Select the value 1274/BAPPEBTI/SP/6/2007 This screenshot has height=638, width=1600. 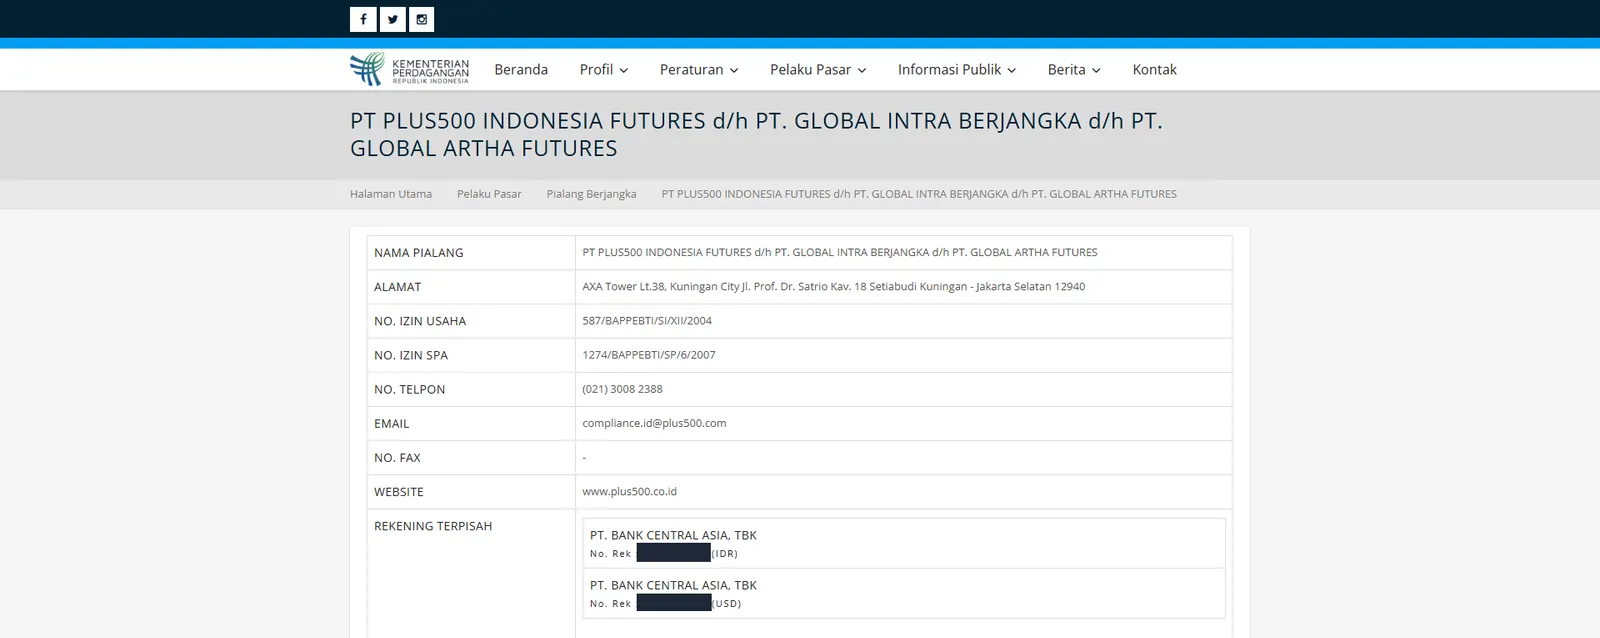point(649,355)
